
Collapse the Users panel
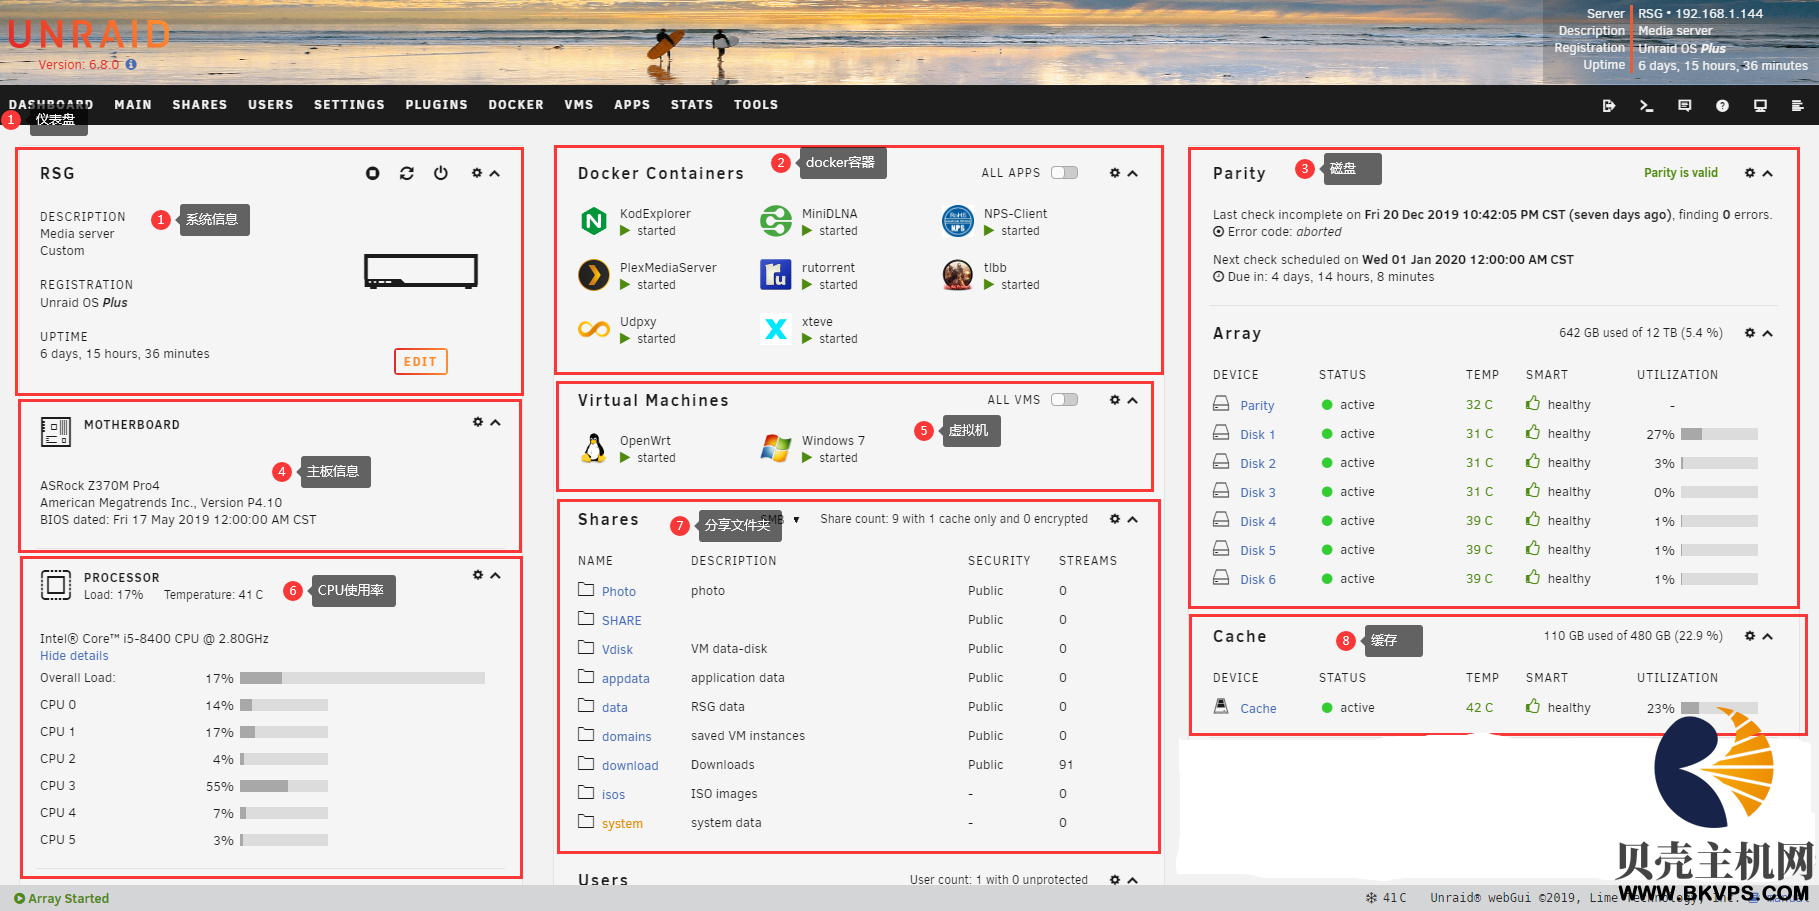[1133, 880]
